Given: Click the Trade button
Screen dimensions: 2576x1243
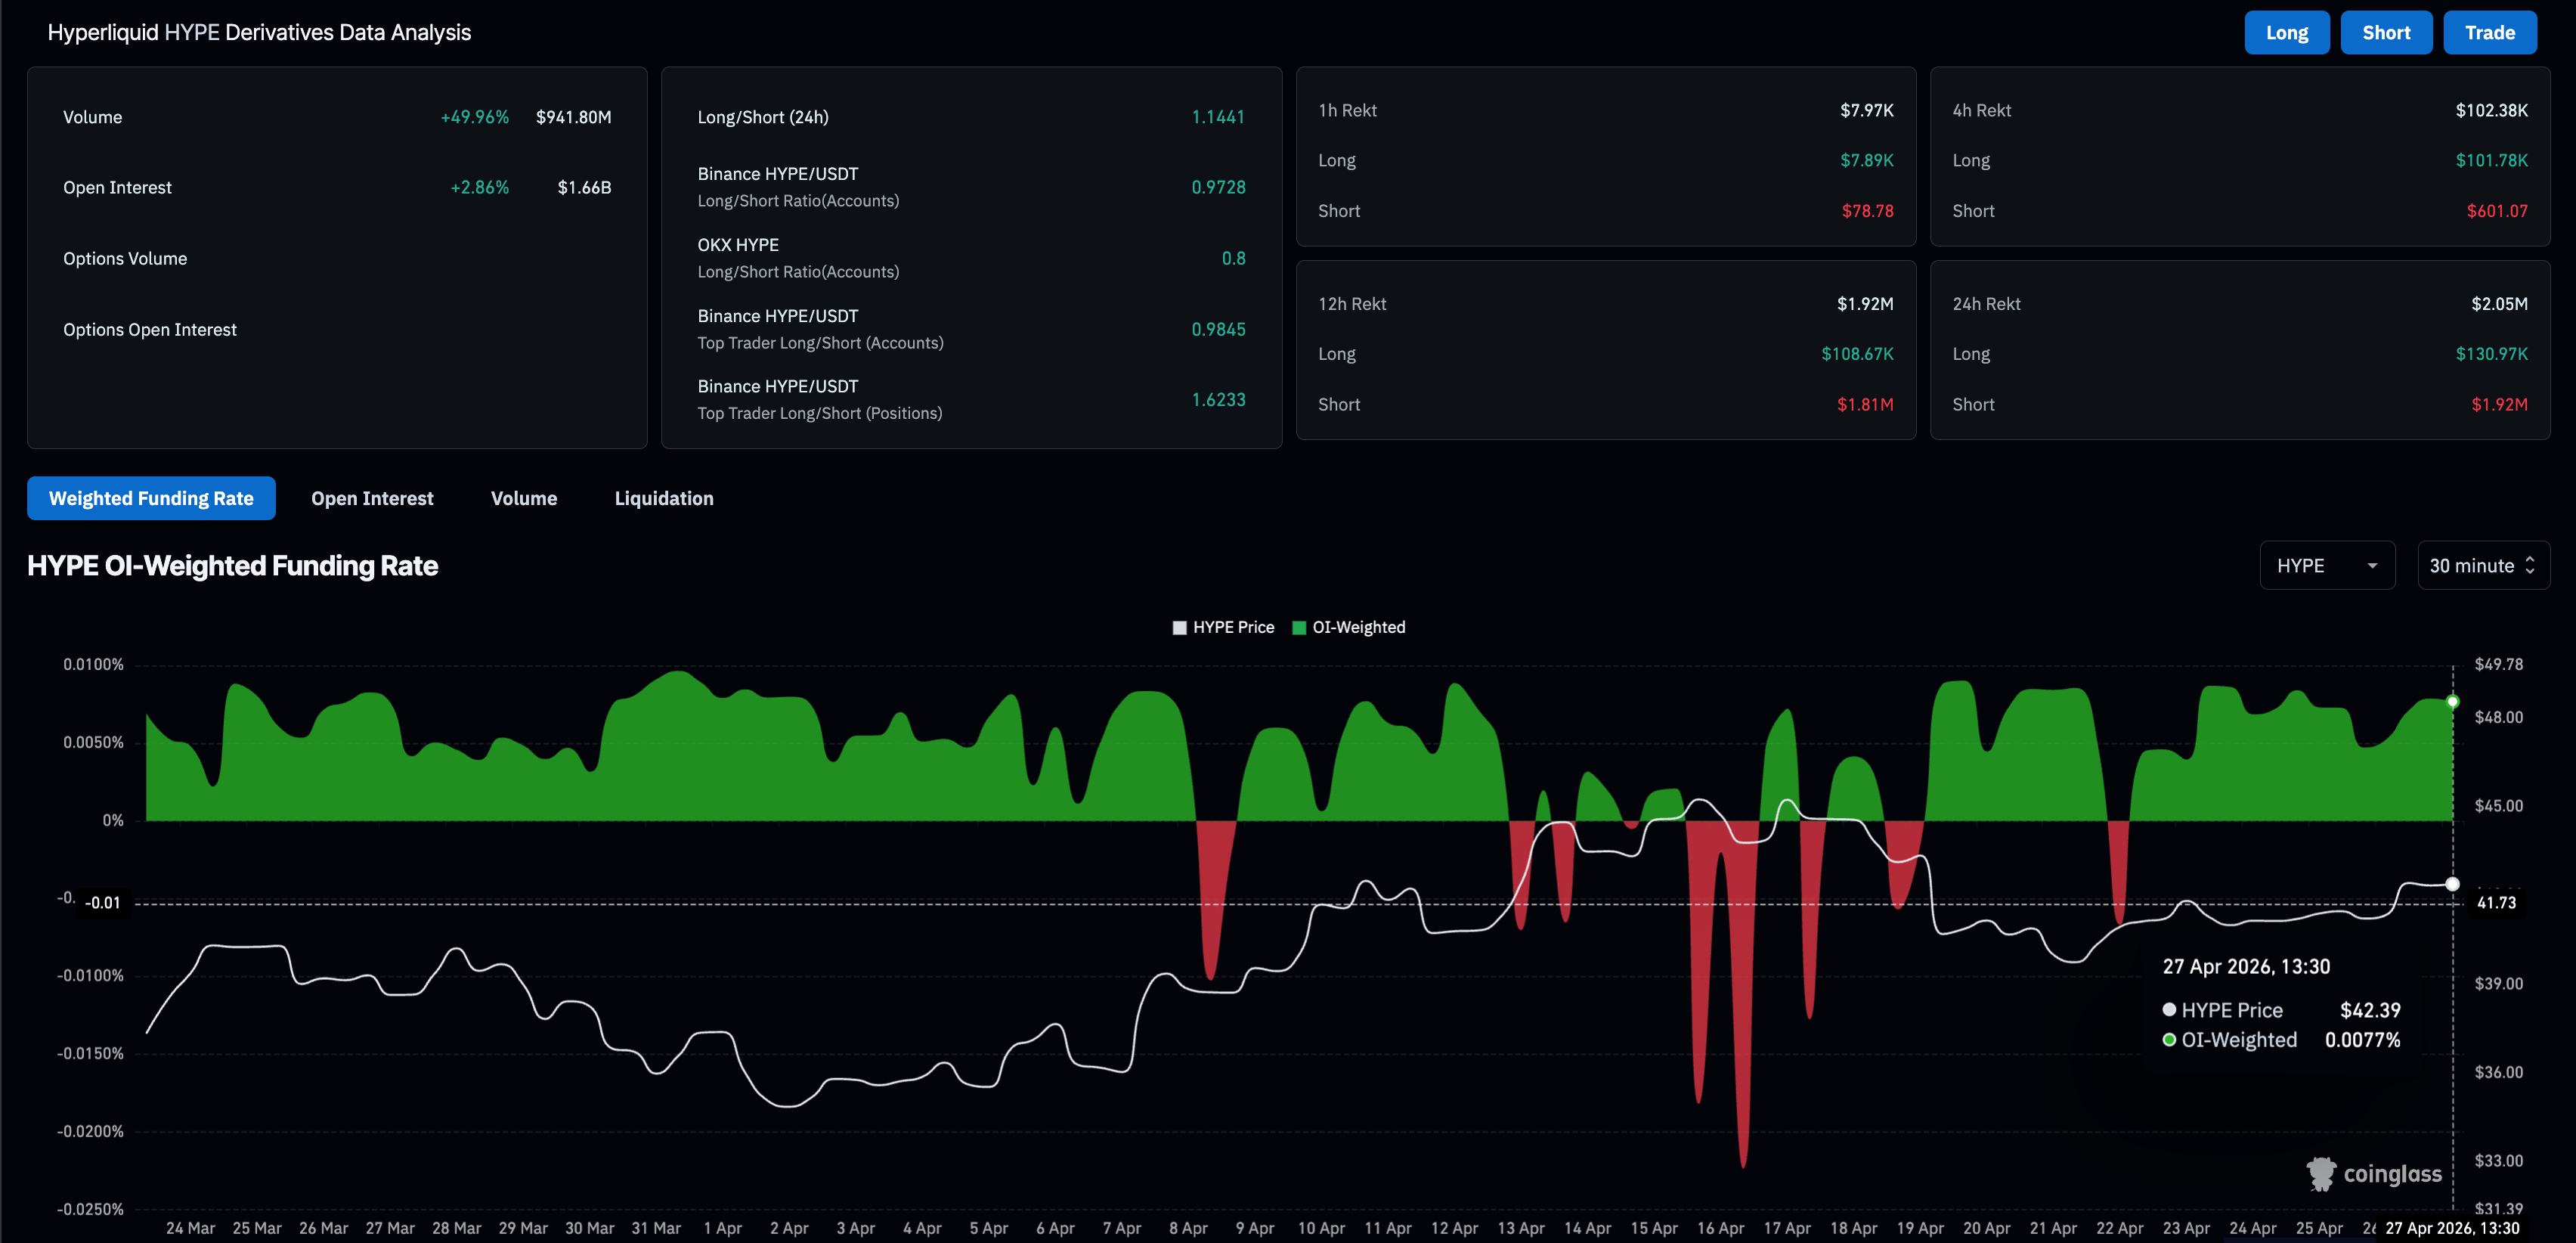Looking at the screenshot, I should pos(2489,33).
